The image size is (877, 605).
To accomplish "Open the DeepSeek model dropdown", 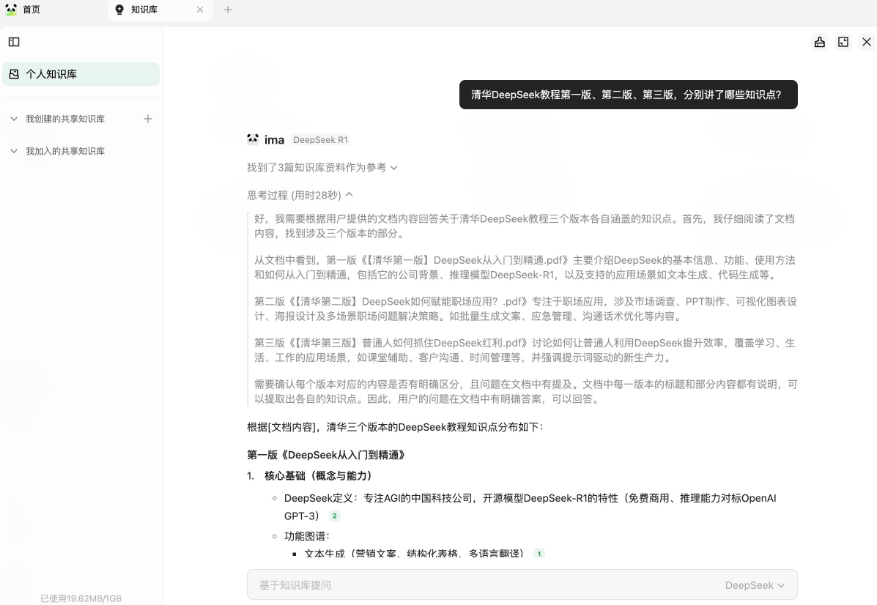I will pos(755,585).
